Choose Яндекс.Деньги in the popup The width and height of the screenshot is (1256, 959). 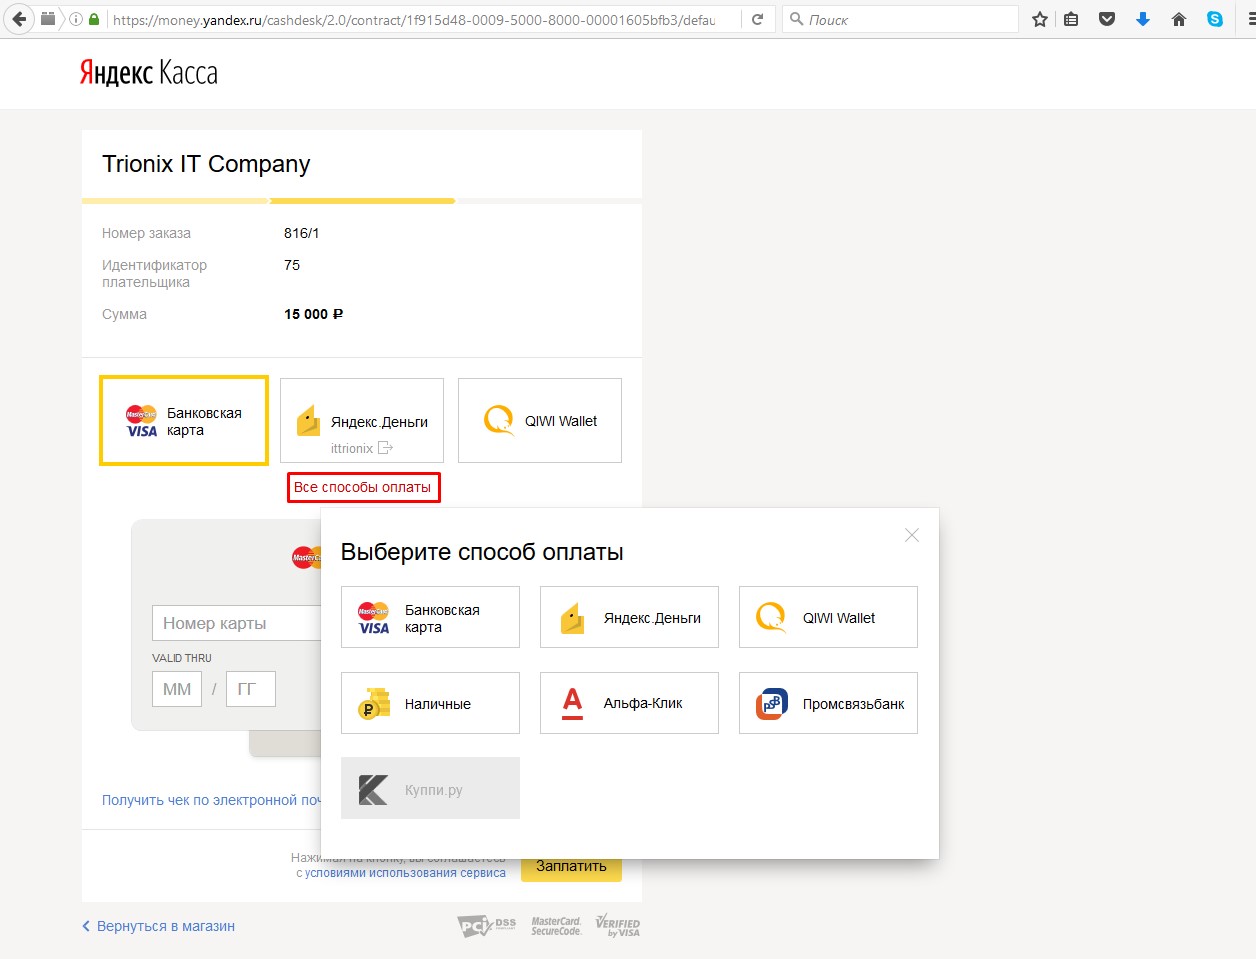pos(629,617)
